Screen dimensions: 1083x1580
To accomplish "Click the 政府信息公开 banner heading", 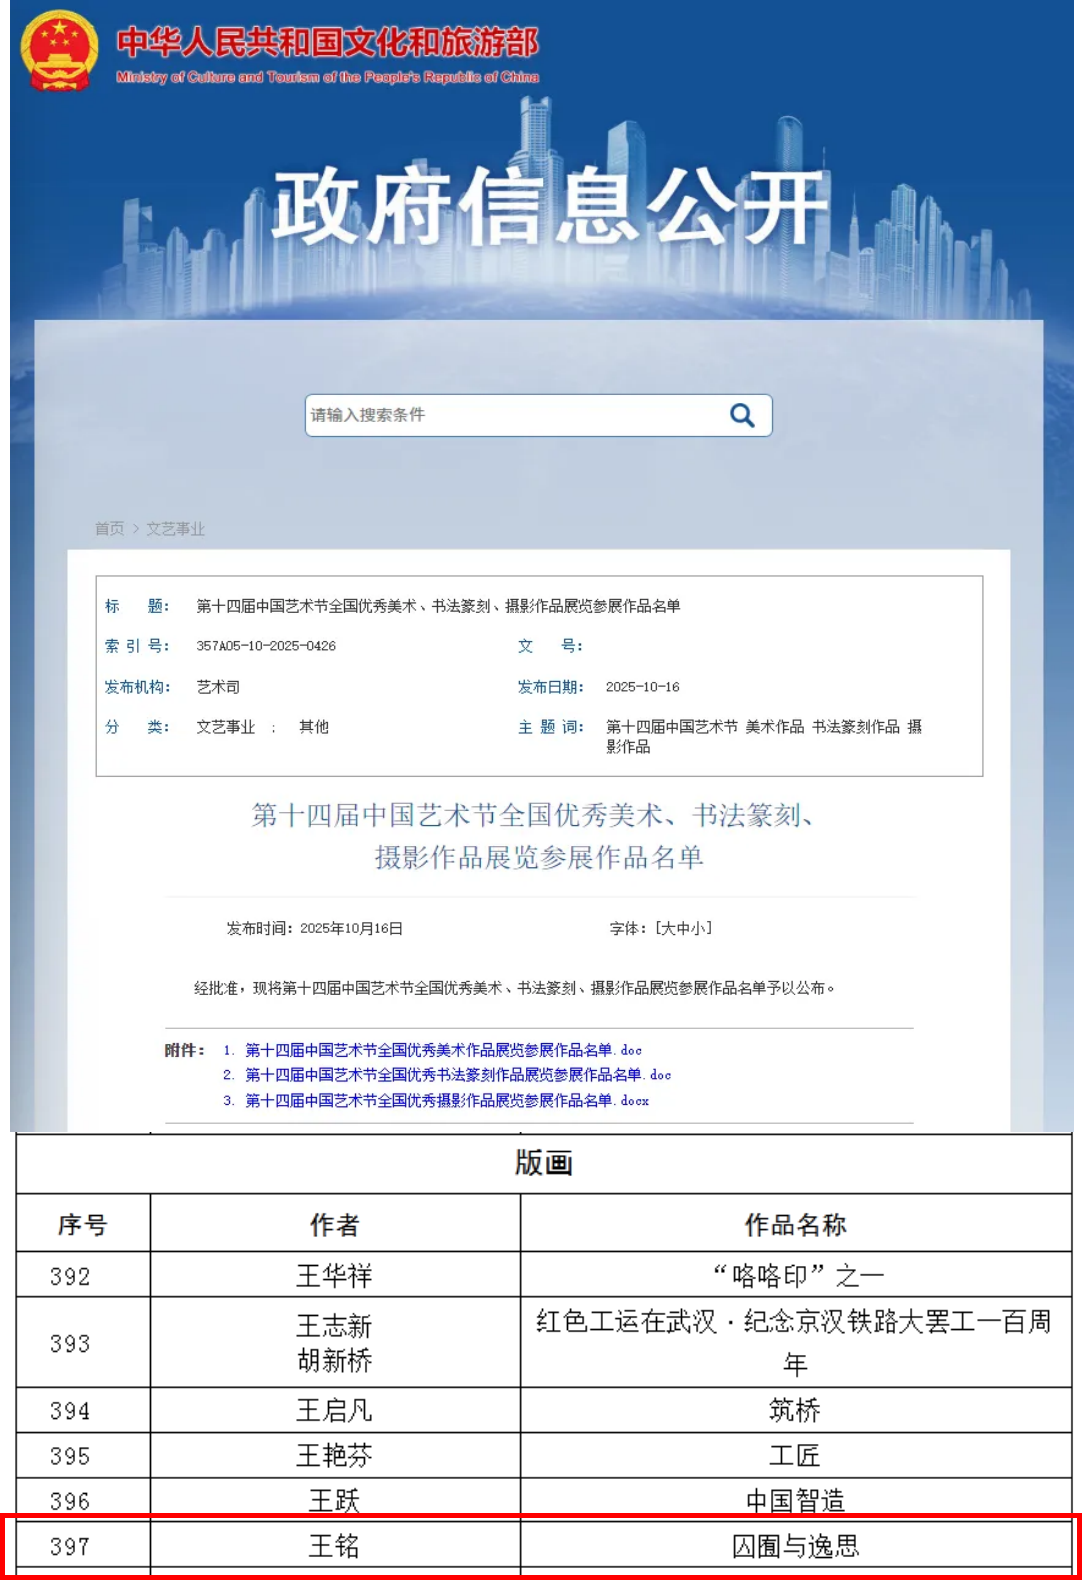I will 550,207.
